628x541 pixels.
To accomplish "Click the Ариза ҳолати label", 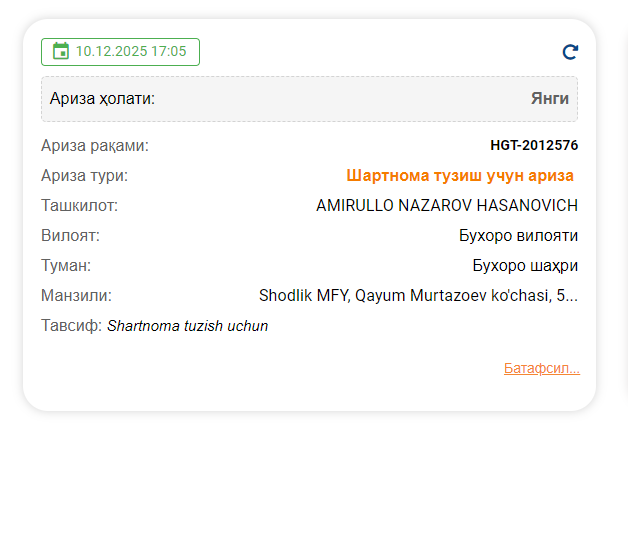I will pyautogui.click(x=102, y=99).
